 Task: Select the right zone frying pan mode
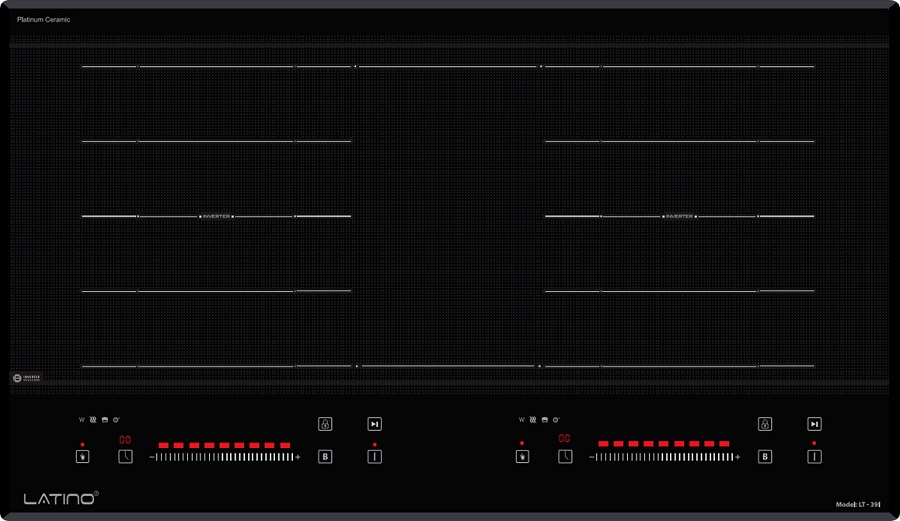pos(556,420)
